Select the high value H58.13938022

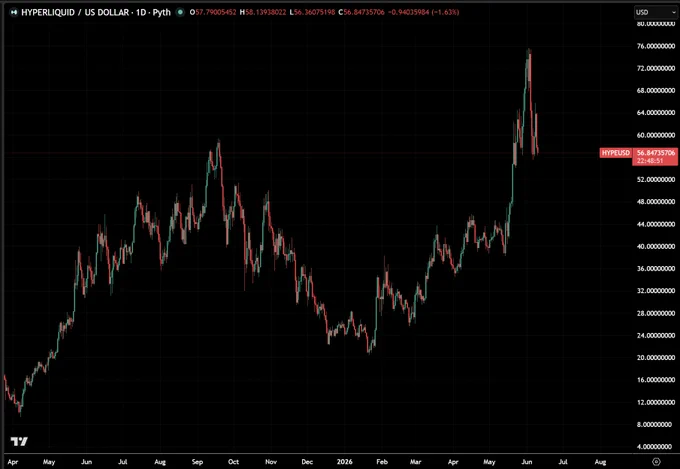click(263, 13)
